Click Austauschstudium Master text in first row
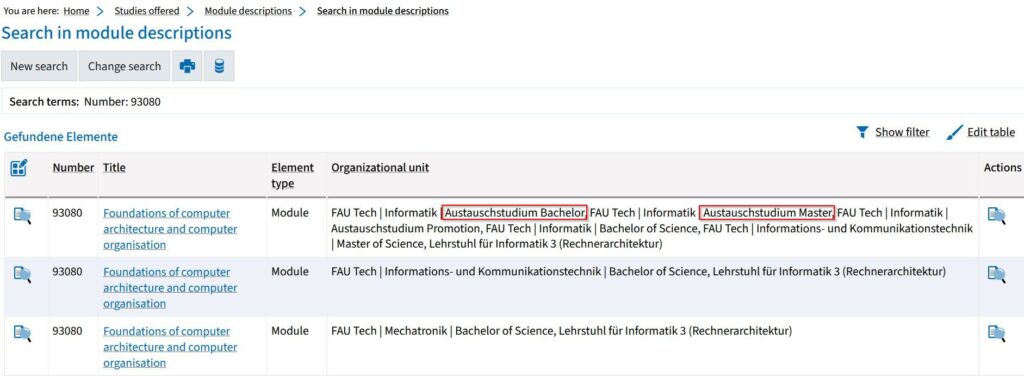1024x376 pixels. (x=767, y=212)
